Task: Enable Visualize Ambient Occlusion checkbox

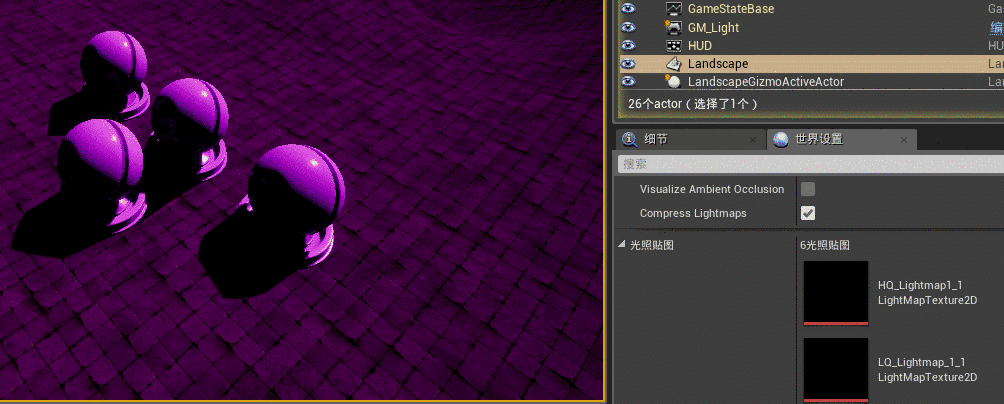Action: (808, 189)
